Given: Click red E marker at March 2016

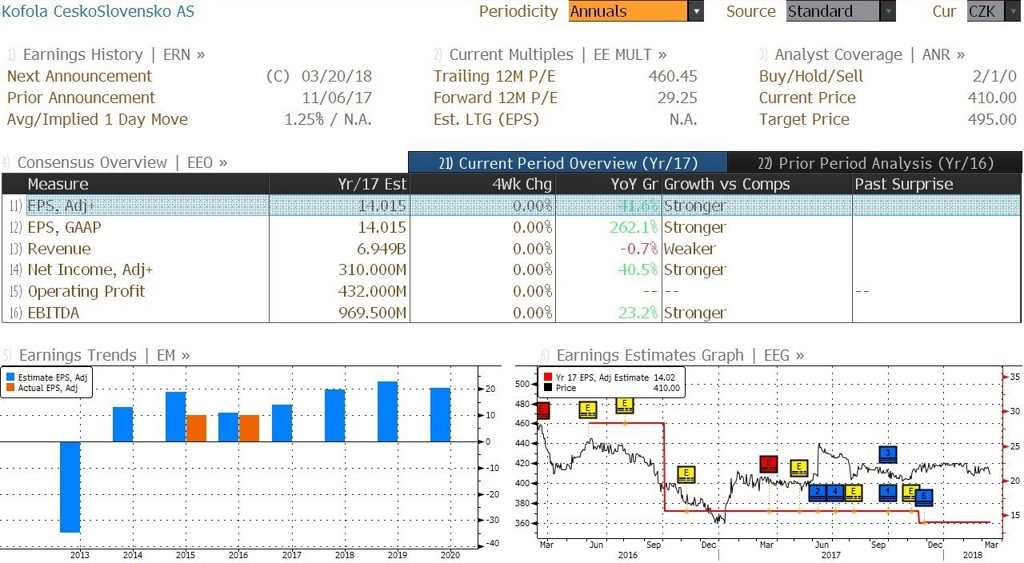Looking at the screenshot, I should point(543,410).
